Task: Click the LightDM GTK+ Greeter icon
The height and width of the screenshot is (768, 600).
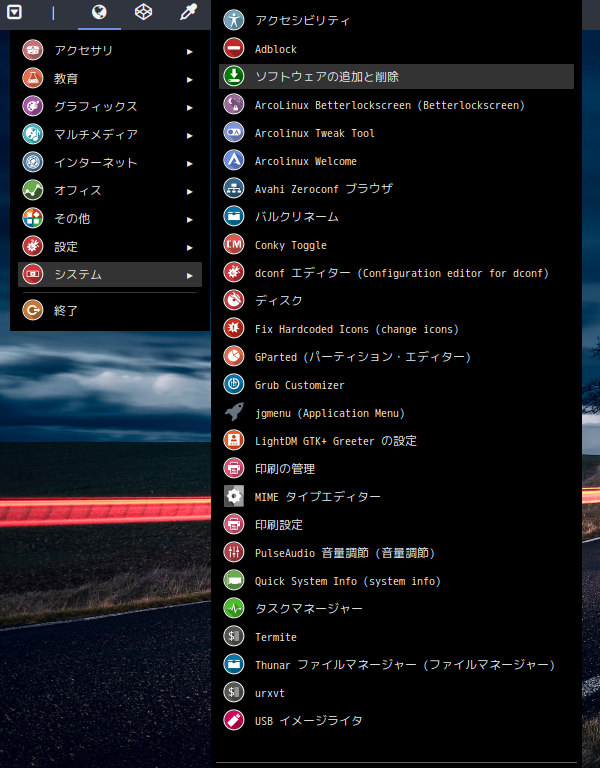Action: (234, 440)
